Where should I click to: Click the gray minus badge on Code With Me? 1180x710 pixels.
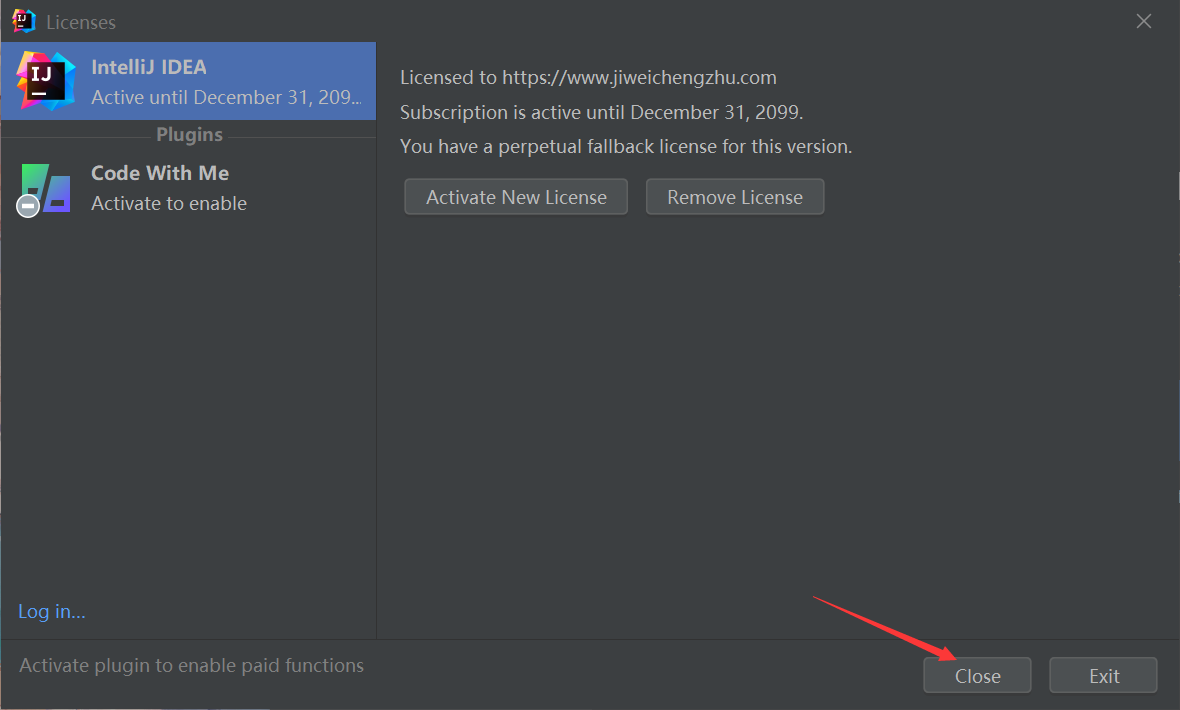tap(28, 205)
